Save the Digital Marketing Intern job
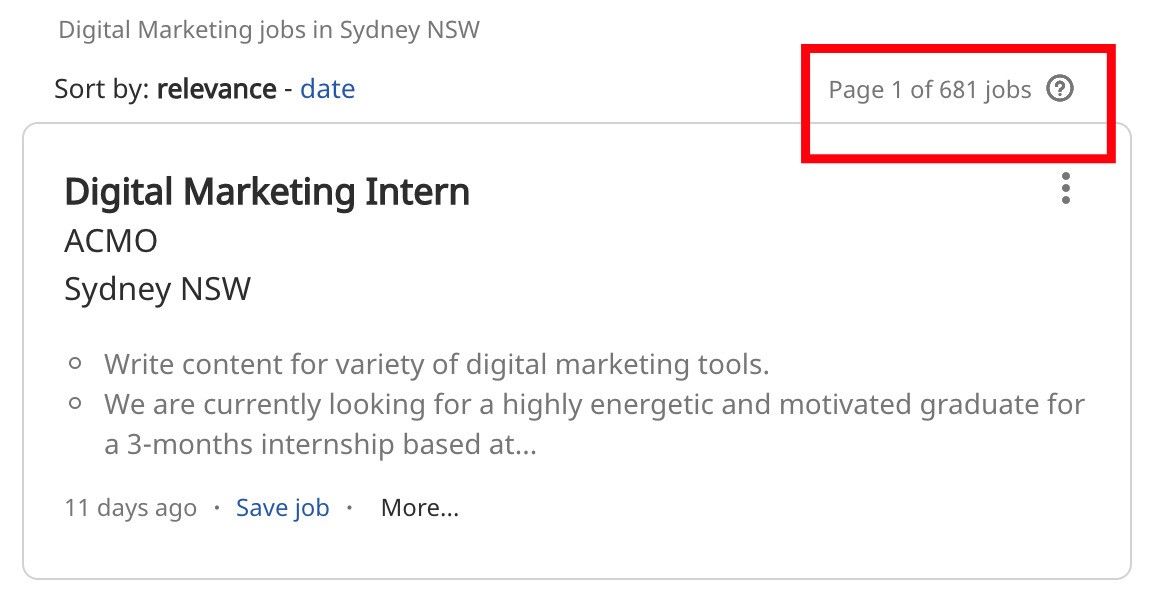1156x594 pixels. coord(282,507)
